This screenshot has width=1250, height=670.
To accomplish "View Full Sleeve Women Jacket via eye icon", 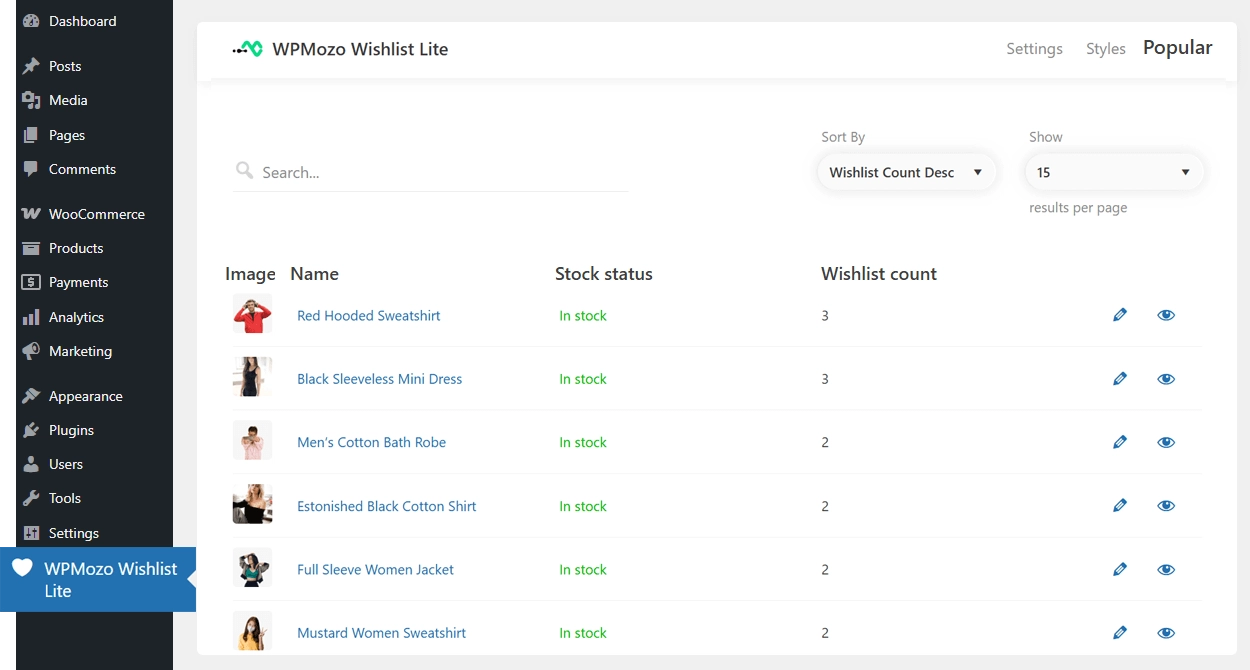I will (1166, 569).
